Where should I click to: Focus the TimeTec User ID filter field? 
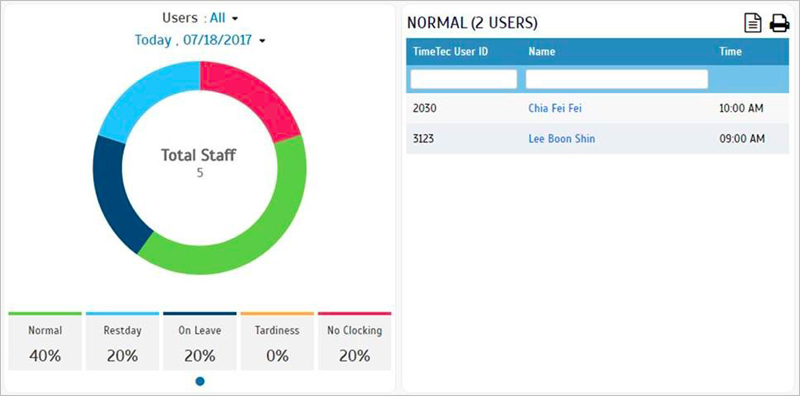pos(464,79)
